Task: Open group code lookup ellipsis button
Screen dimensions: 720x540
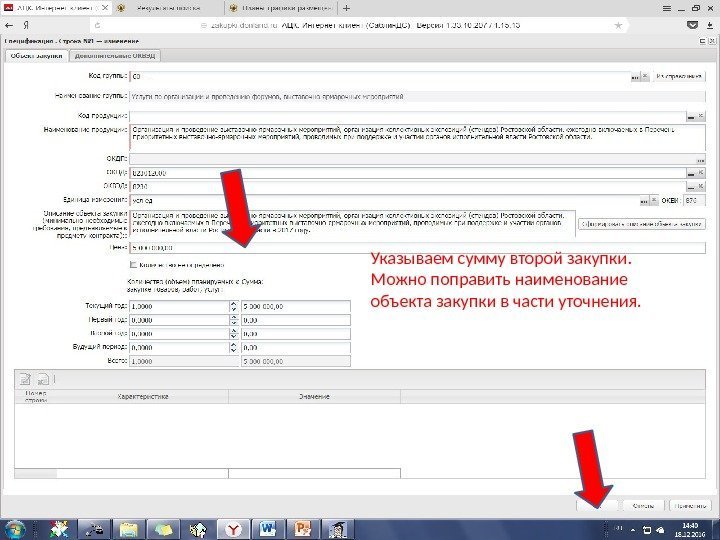Action: point(635,77)
